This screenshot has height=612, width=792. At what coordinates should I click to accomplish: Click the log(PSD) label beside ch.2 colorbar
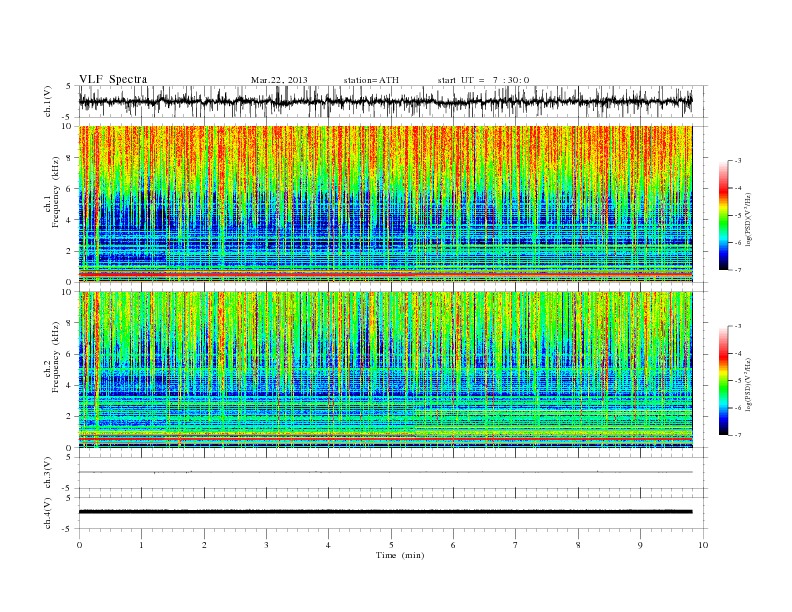click(748, 383)
